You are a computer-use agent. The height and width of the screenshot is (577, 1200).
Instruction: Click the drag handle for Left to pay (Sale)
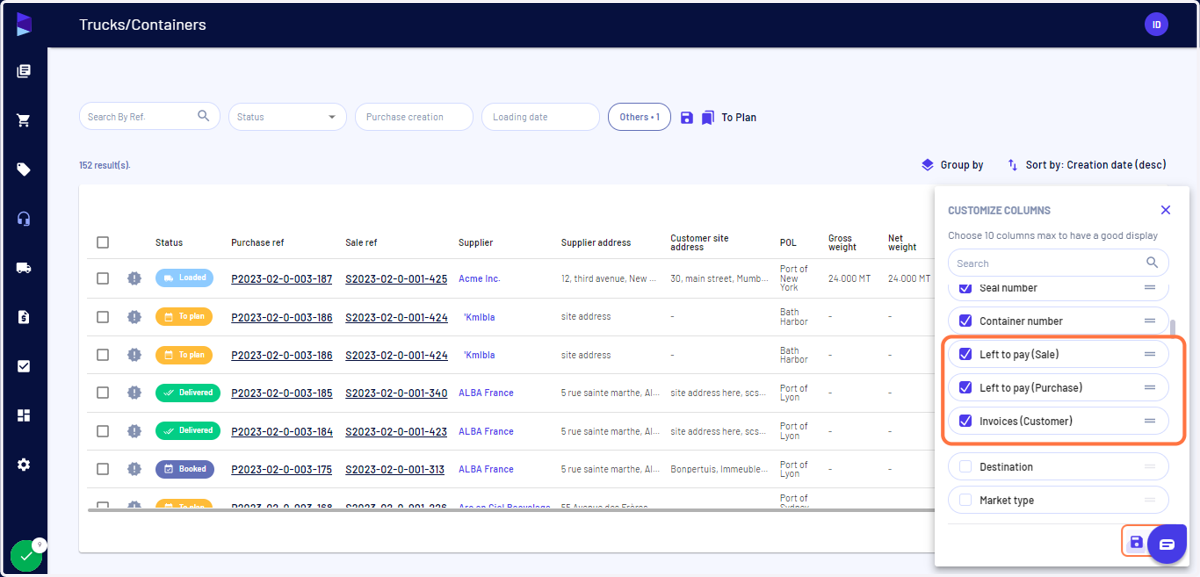coord(1150,354)
